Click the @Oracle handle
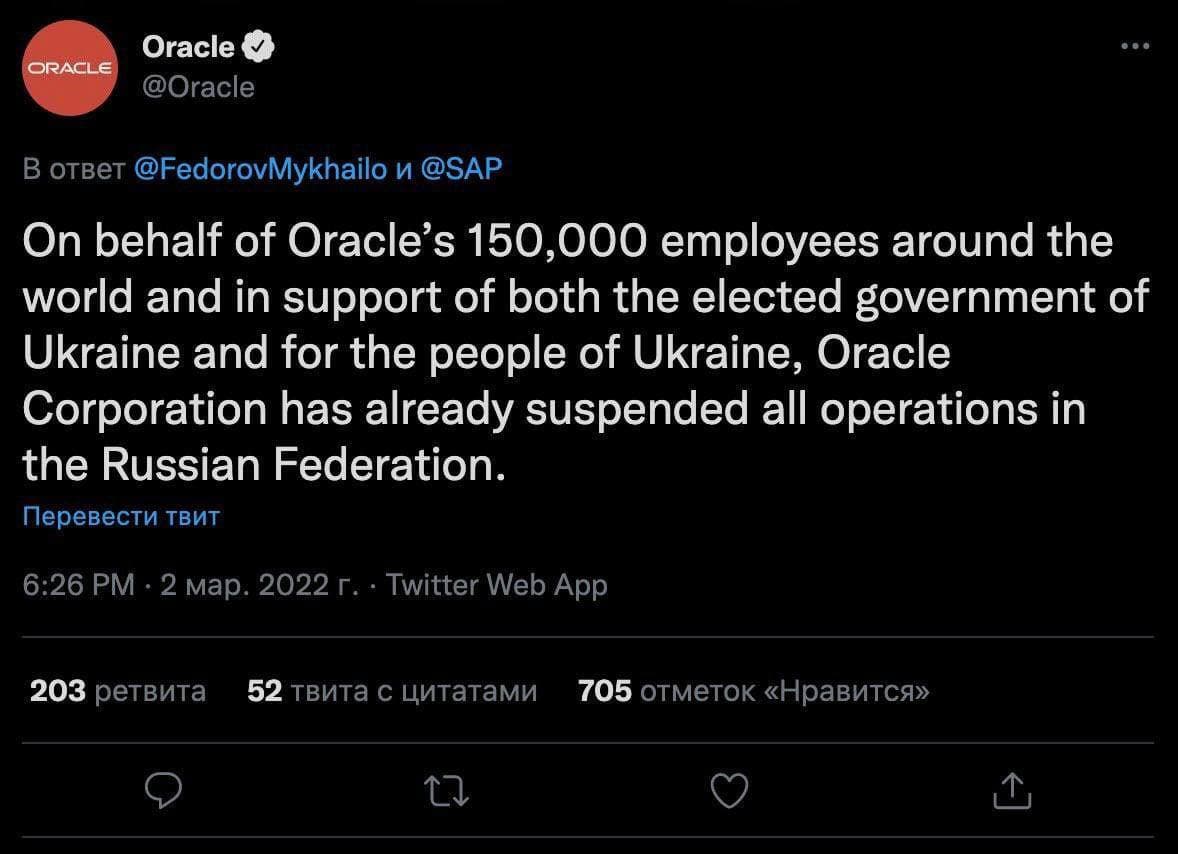This screenshot has height=854, width=1178. click(x=198, y=87)
